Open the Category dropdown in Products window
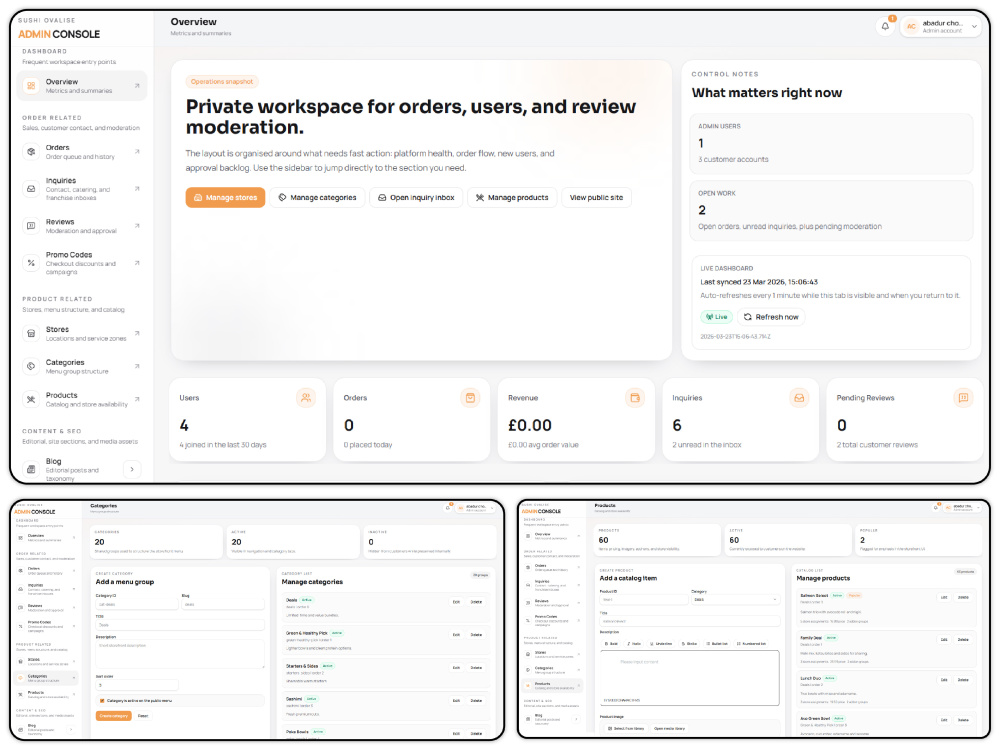This screenshot has width=1000, height=750. click(x=735, y=599)
